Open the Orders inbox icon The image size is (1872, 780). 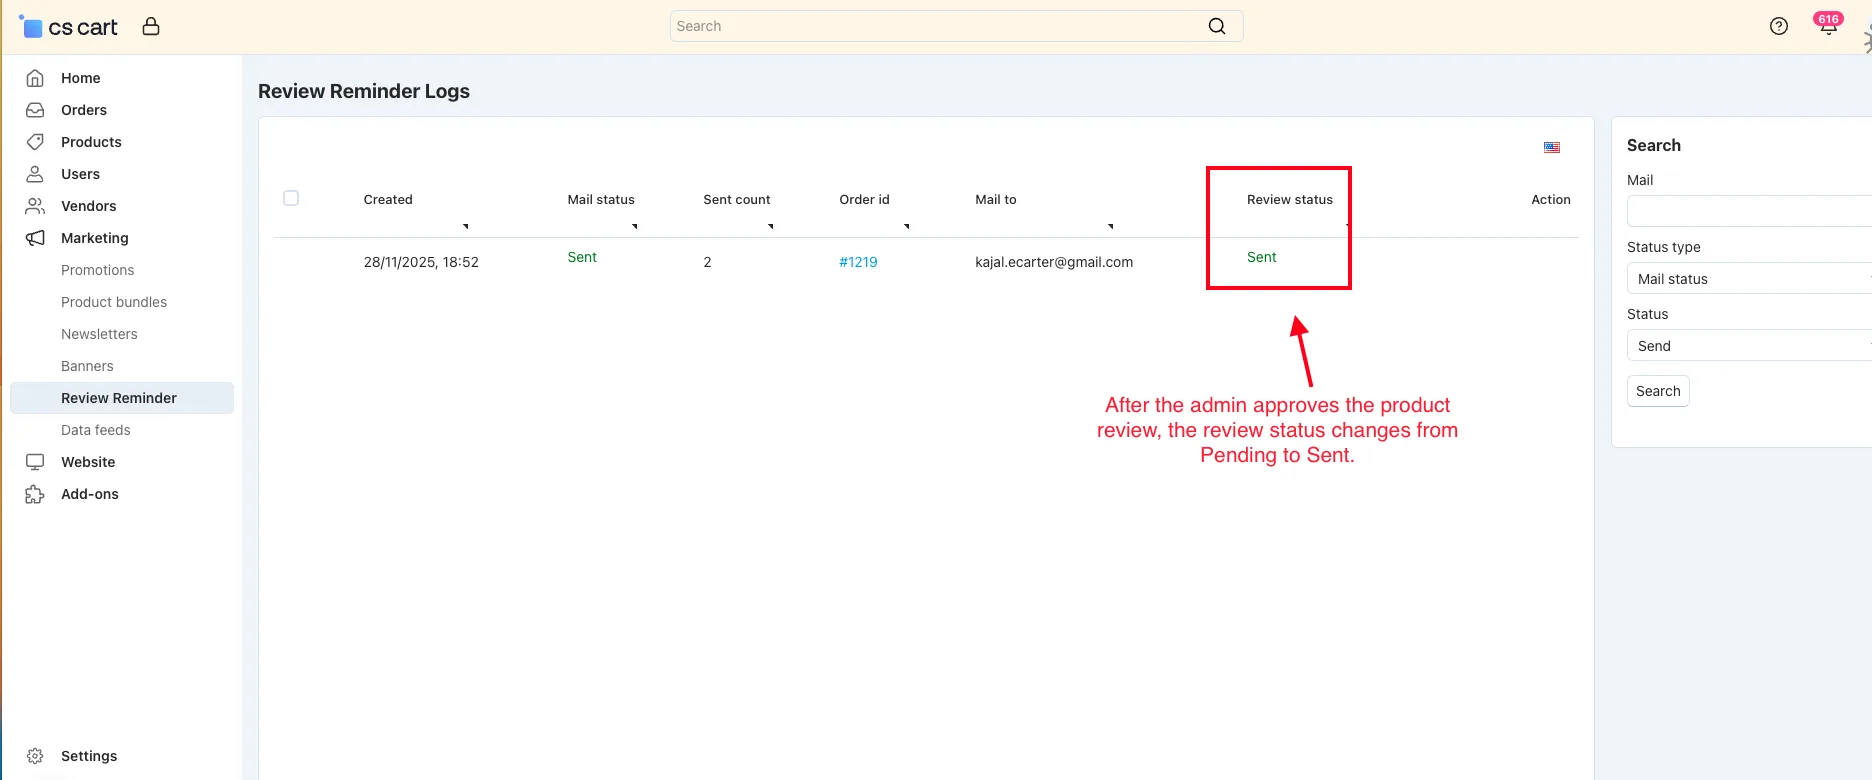35,110
